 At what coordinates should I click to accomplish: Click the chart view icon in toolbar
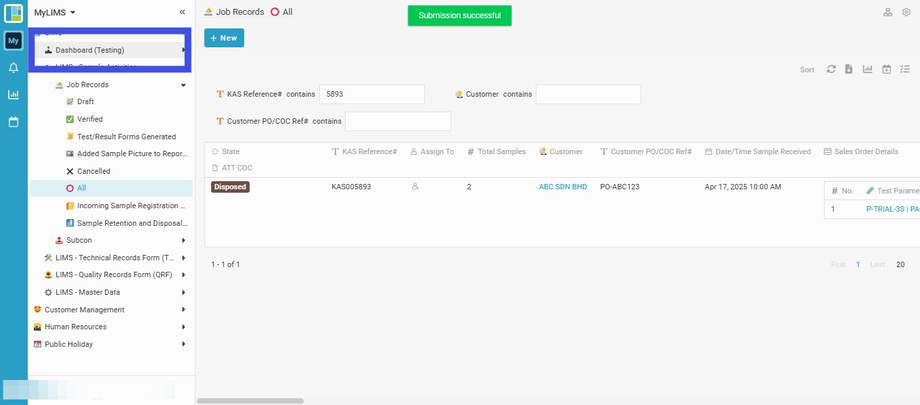pos(867,69)
